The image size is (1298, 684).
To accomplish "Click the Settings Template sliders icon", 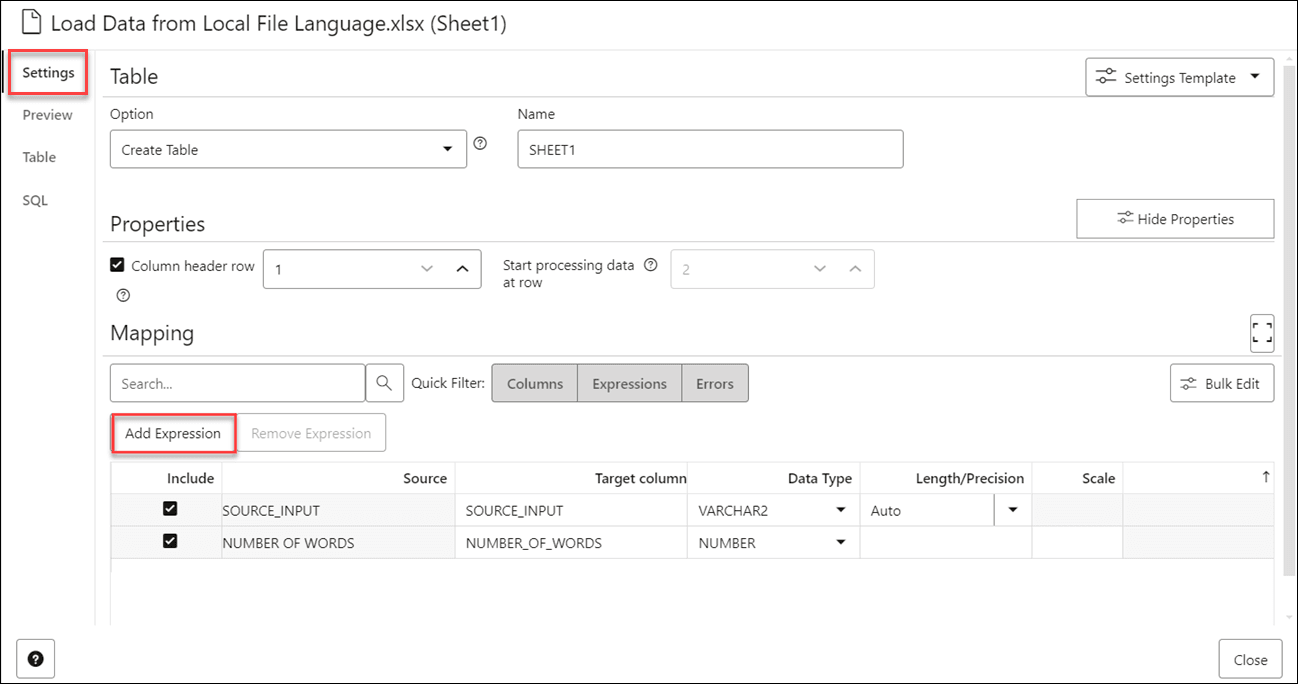I will [x=1105, y=76].
